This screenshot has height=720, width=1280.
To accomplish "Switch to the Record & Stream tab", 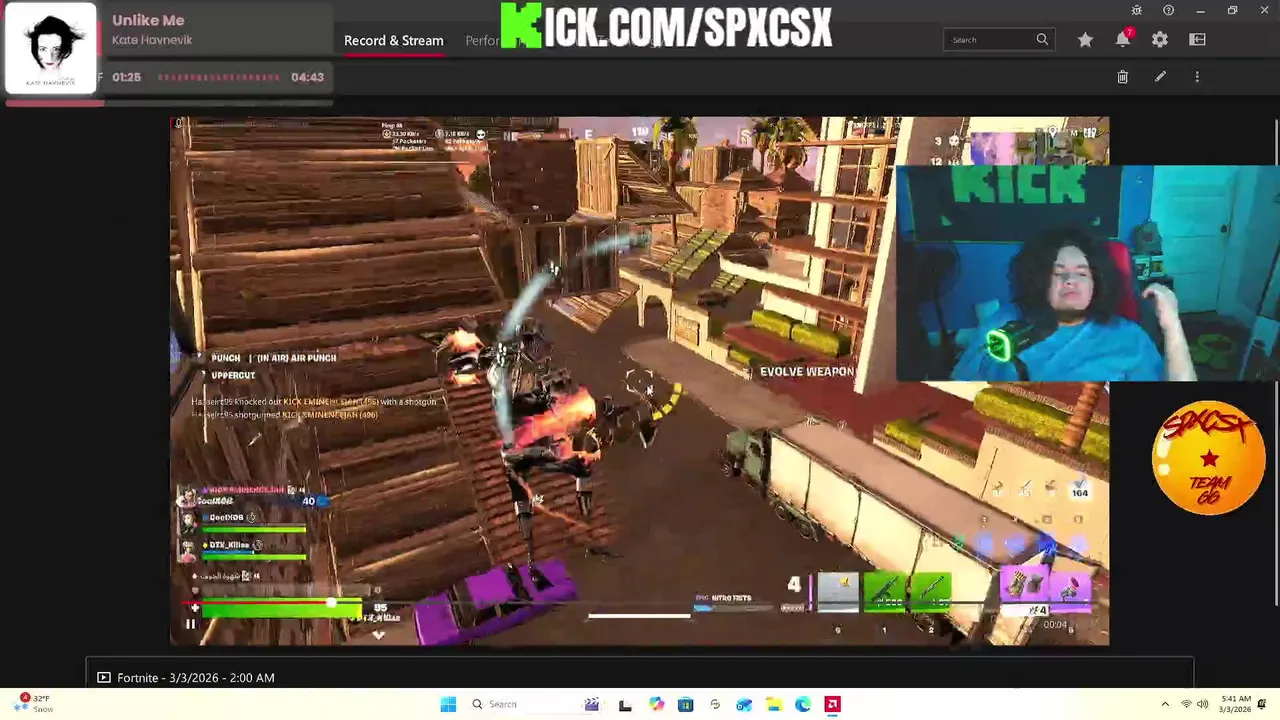I will pos(394,41).
